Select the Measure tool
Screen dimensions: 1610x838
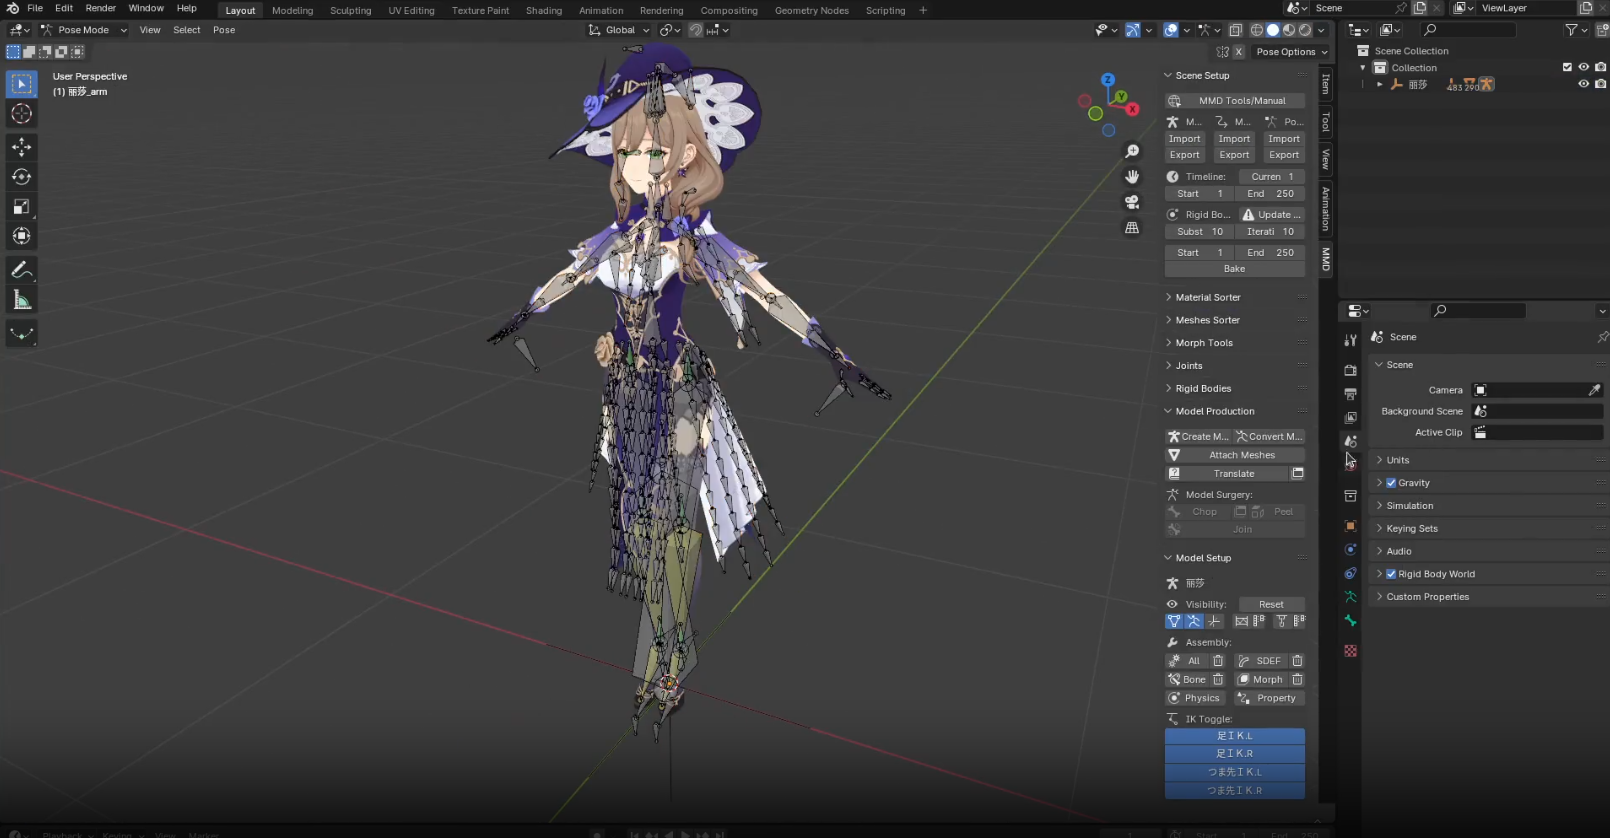click(22, 300)
